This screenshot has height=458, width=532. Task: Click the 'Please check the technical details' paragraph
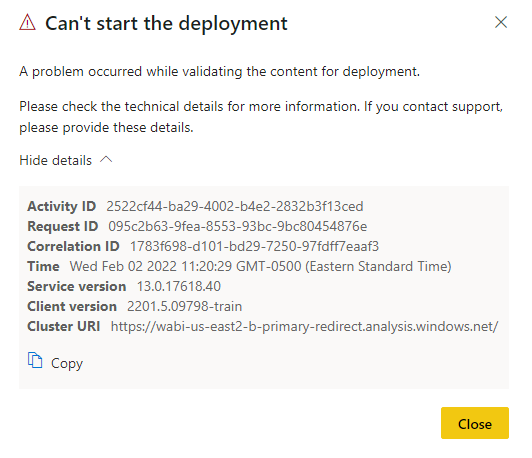pyautogui.click(x=261, y=117)
